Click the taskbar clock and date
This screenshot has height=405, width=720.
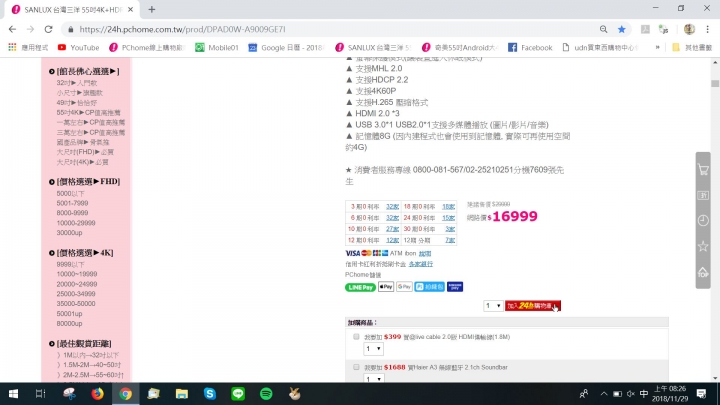point(670,394)
